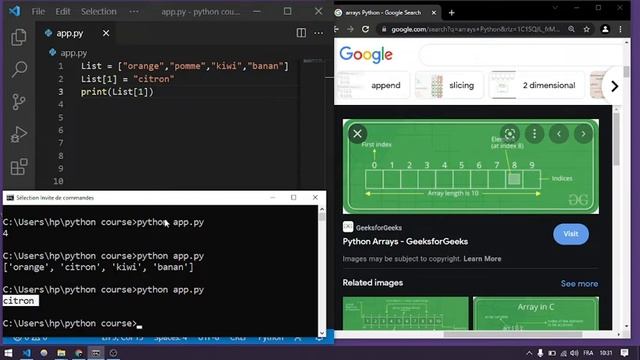This screenshot has height=360, width=640.
Task: Filter images by append chip
Action: pyautogui.click(x=373, y=85)
